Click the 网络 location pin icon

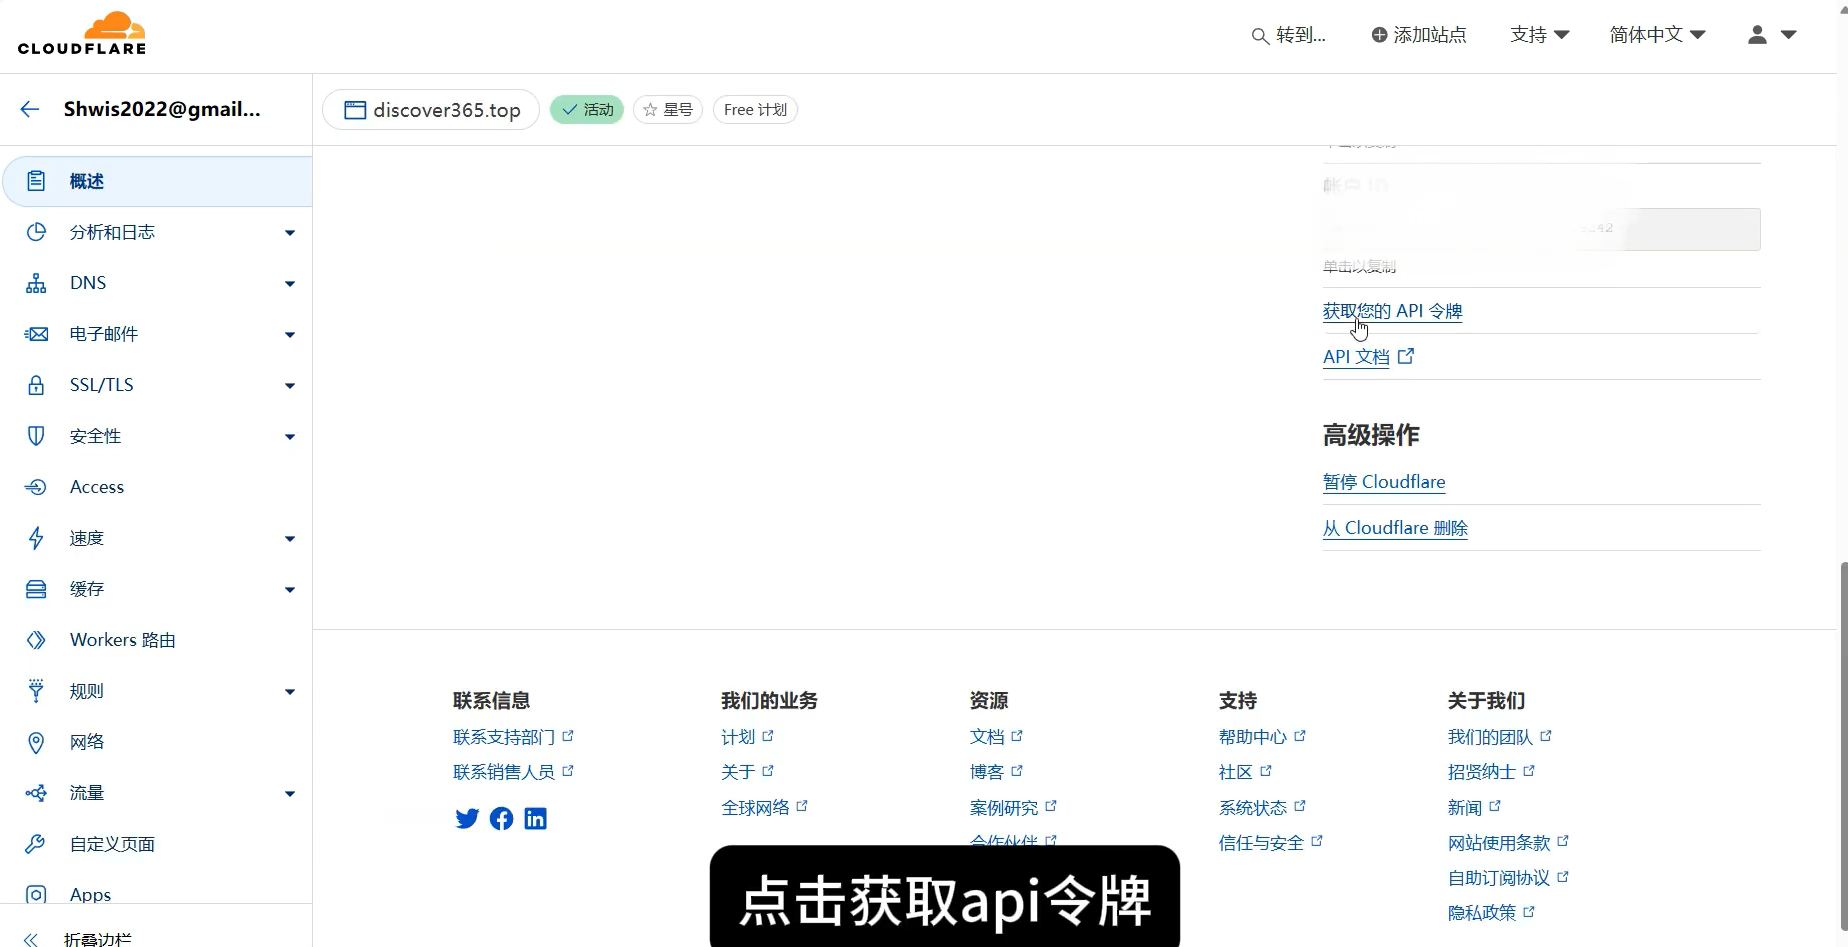point(36,742)
